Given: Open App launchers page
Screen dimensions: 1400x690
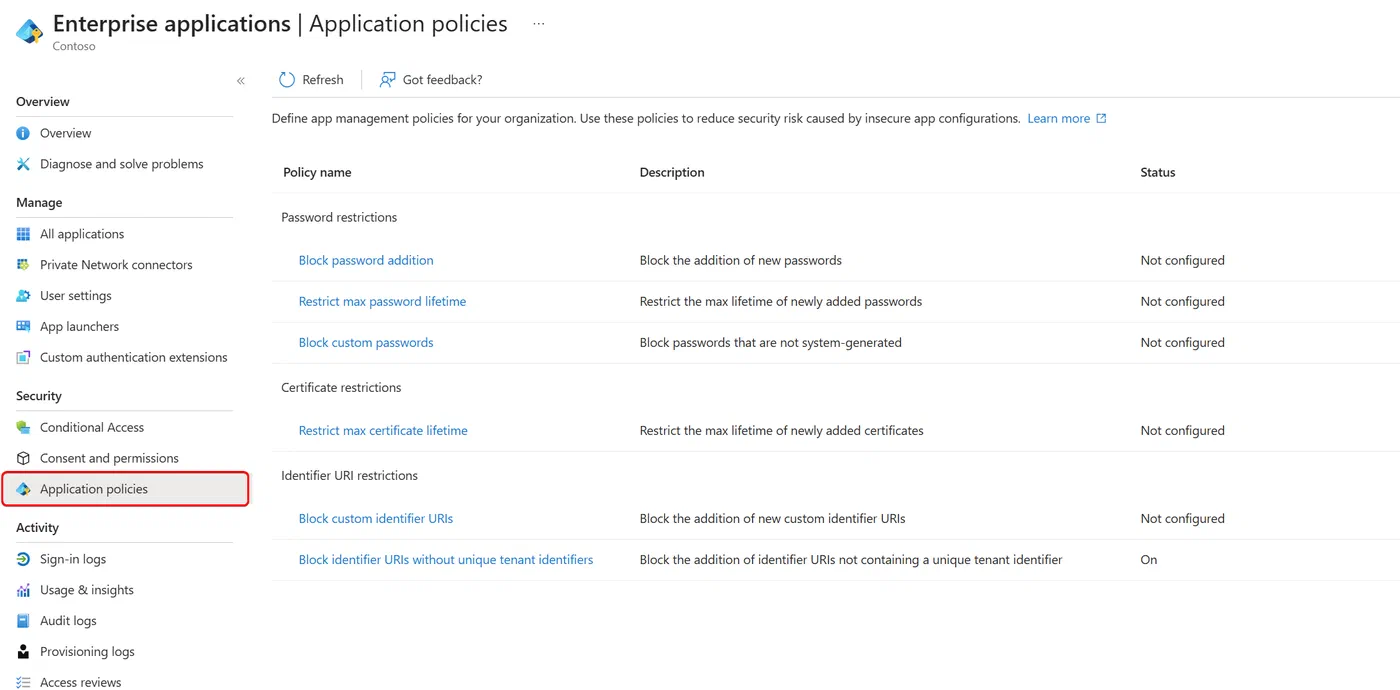Looking at the screenshot, I should (x=79, y=327).
